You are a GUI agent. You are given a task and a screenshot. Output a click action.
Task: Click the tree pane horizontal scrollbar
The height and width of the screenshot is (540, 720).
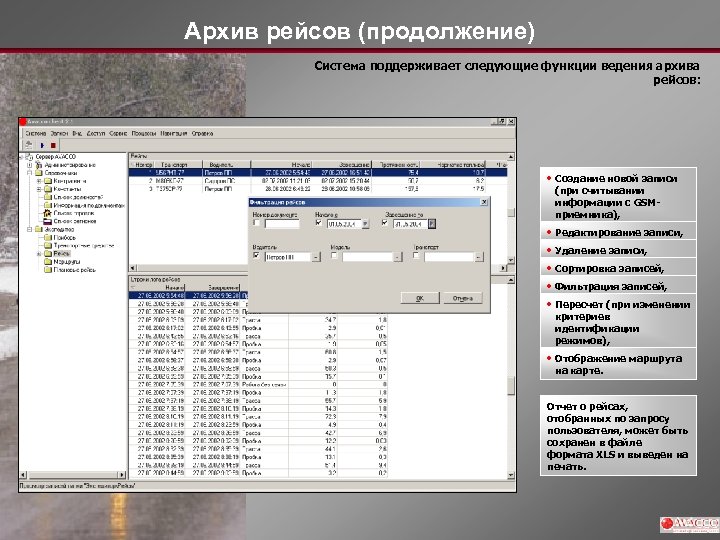(73, 475)
